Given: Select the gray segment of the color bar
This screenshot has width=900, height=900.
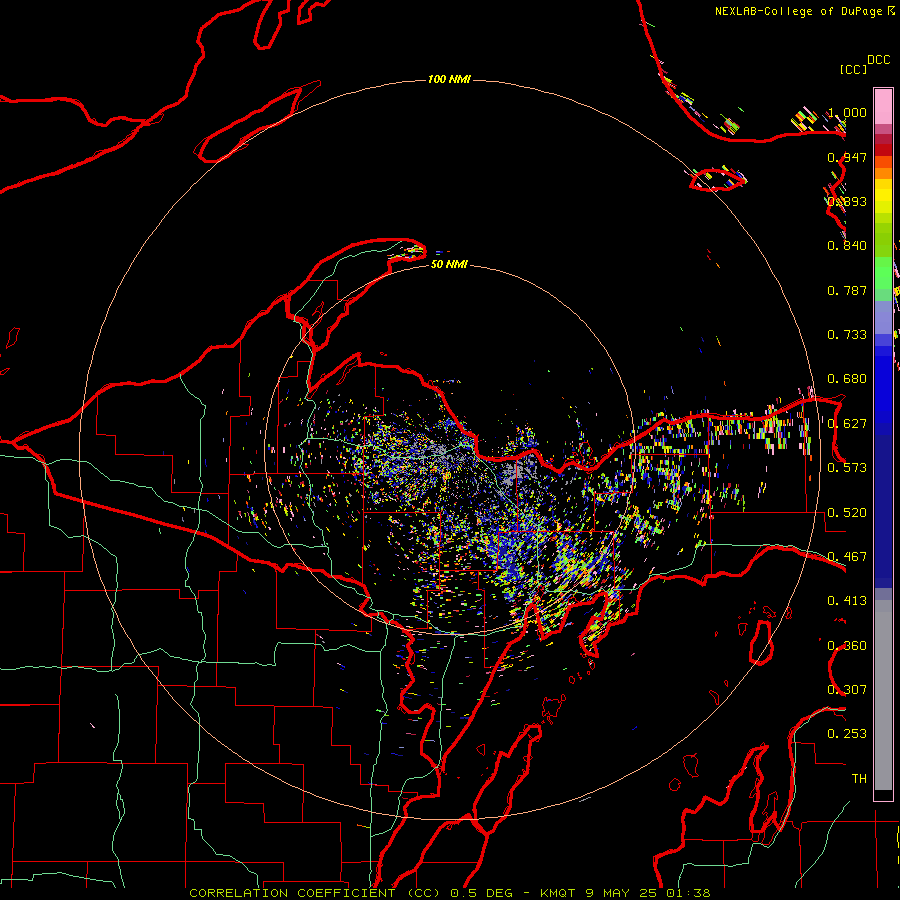Looking at the screenshot, I should click(x=883, y=695).
